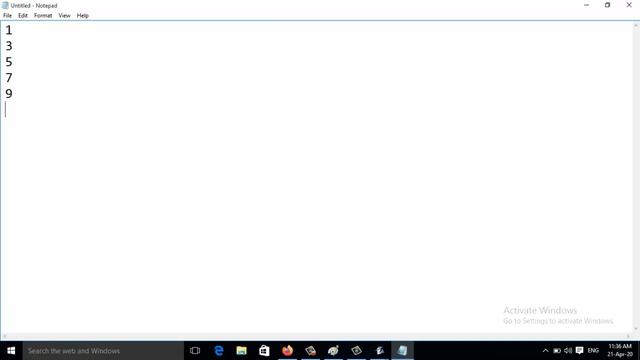Screen dimensions: 640x360
Task: Click the Notepad icon in title bar
Action: (5, 5)
